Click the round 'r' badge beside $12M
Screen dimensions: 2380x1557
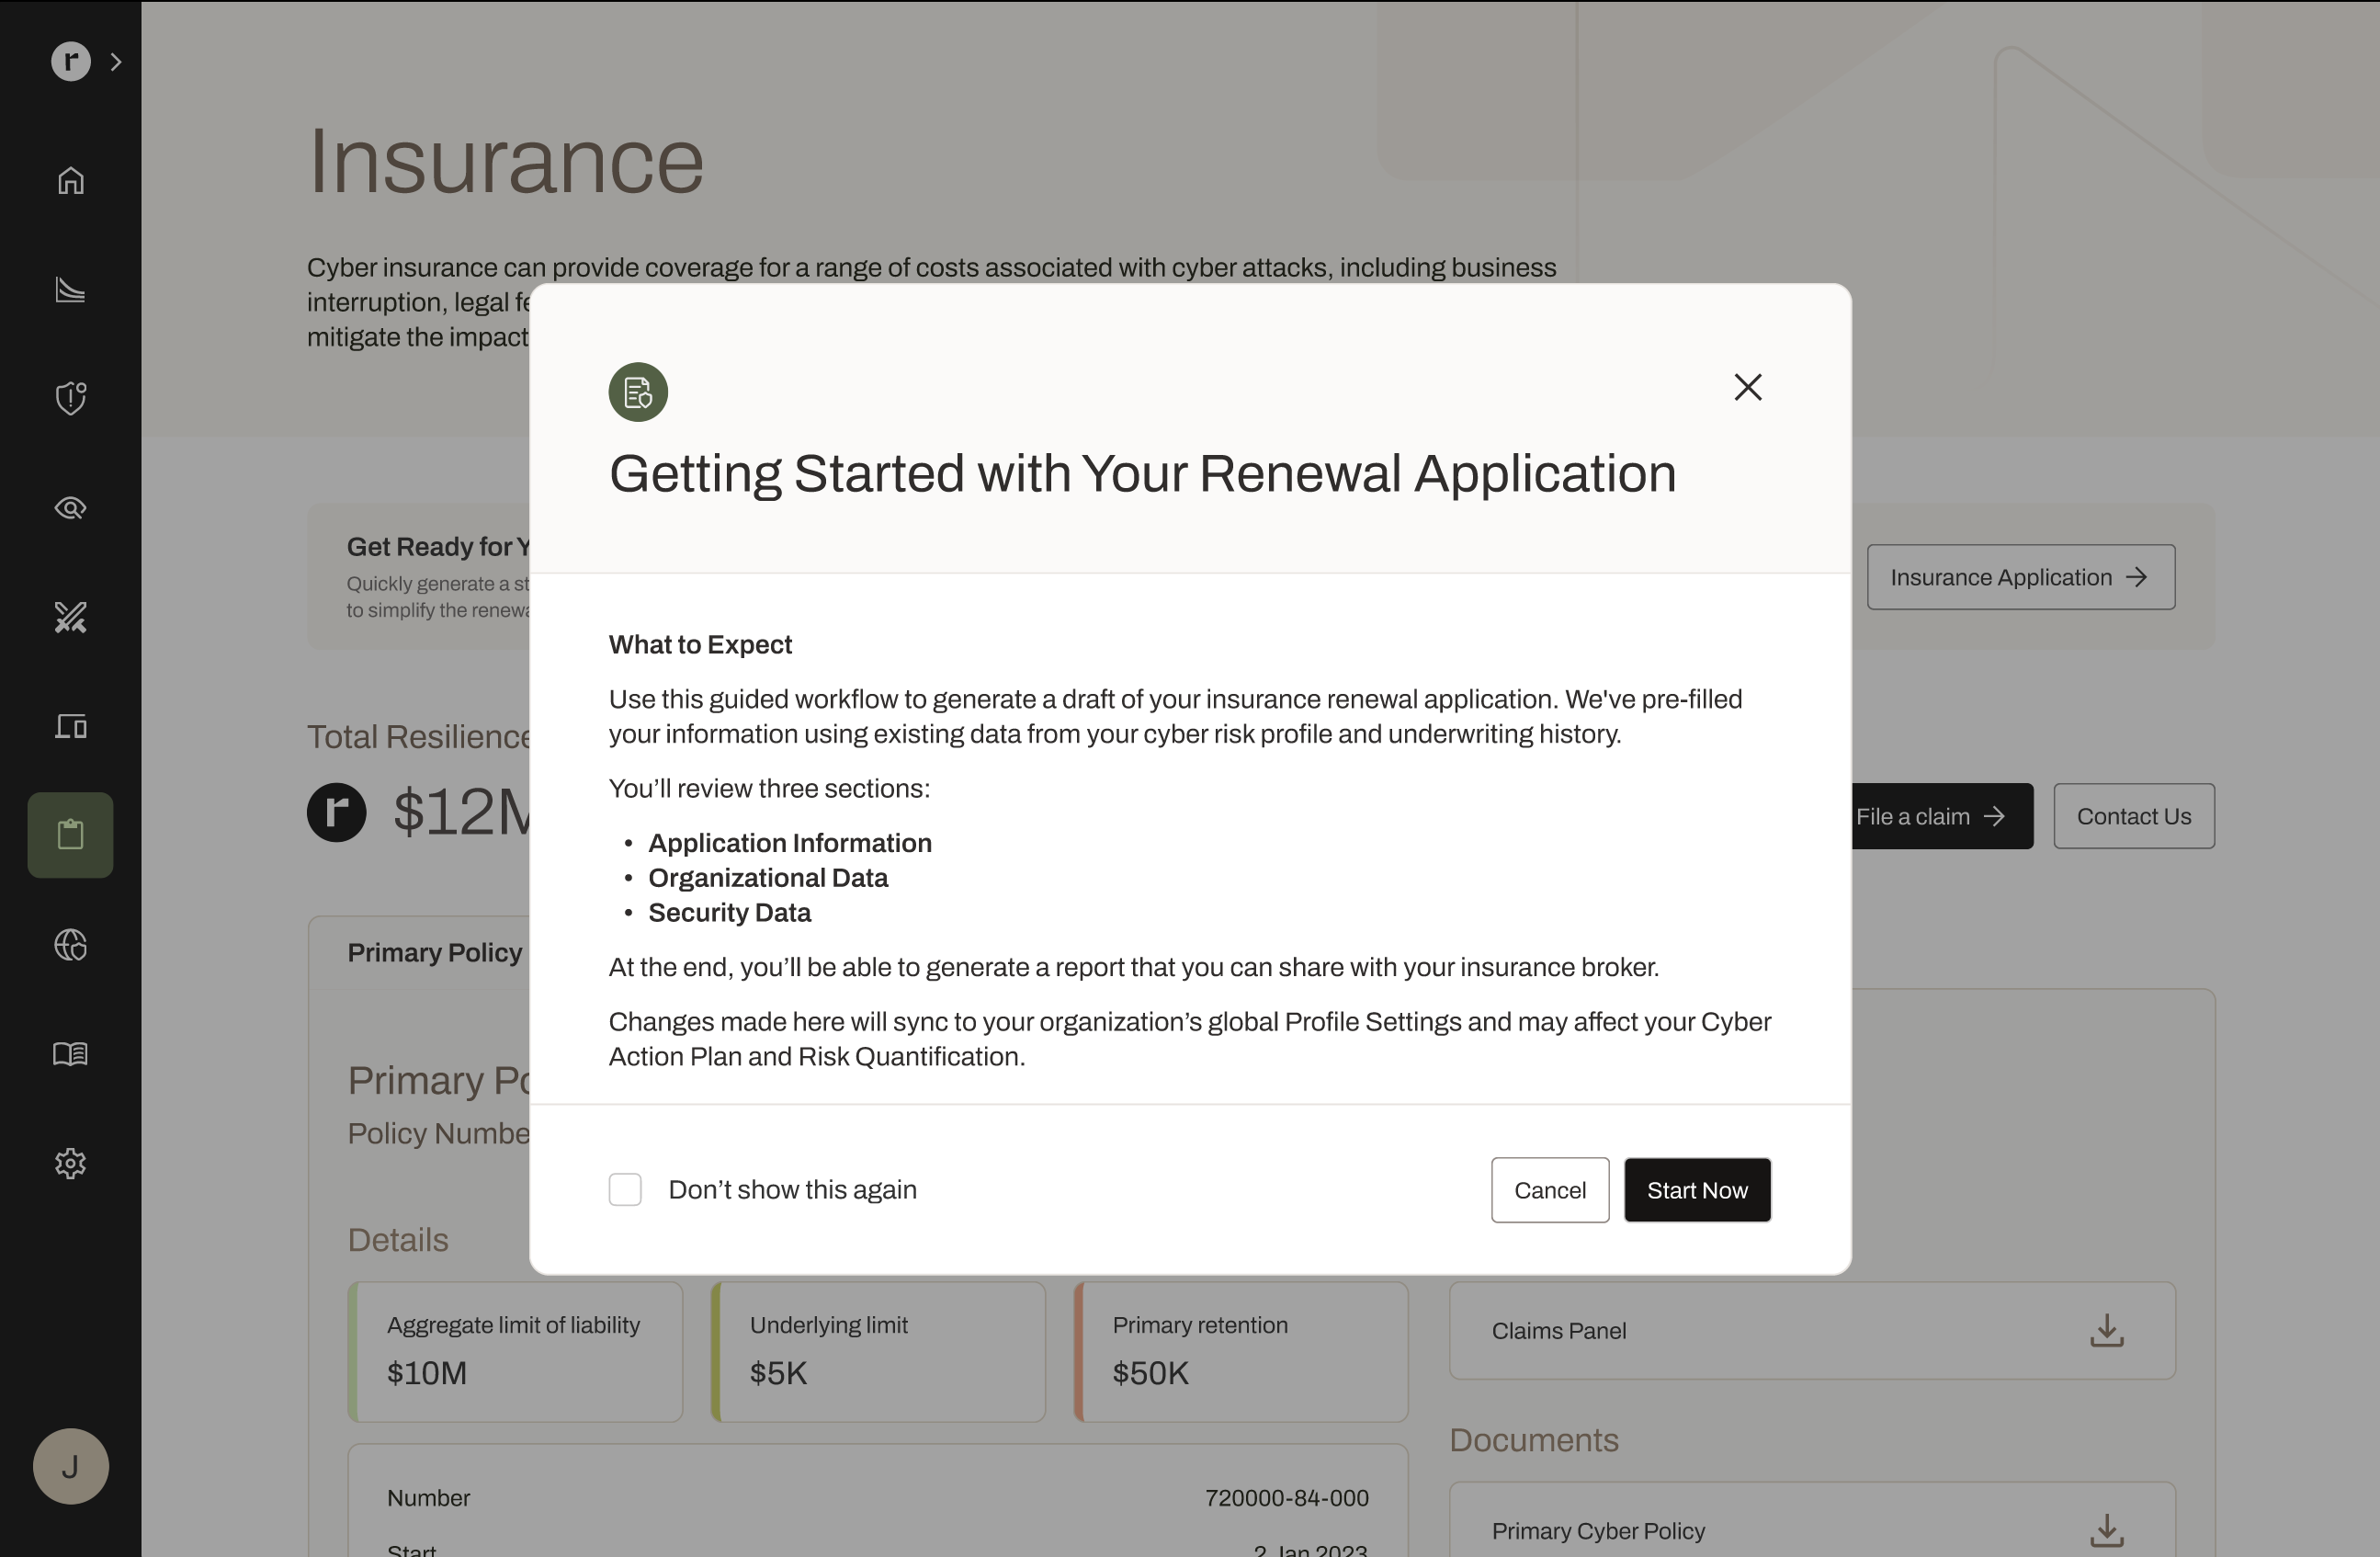[336, 812]
